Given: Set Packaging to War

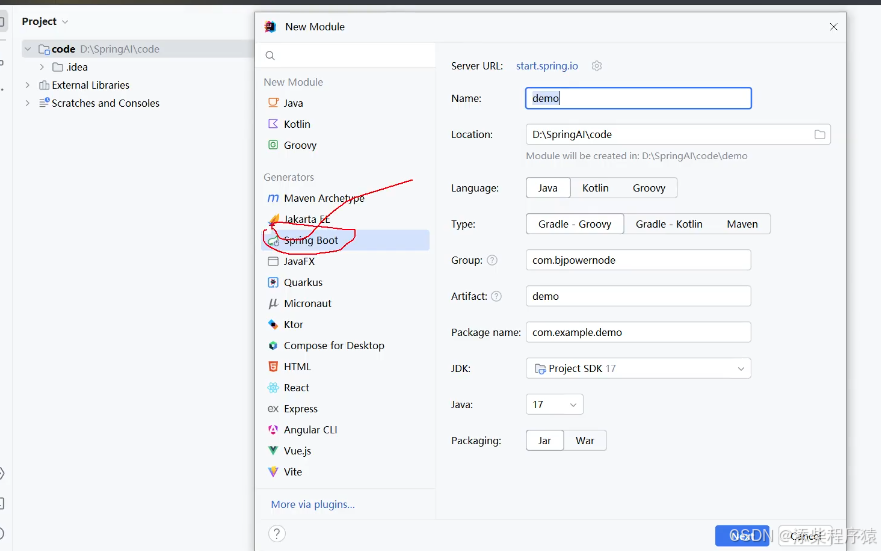Looking at the screenshot, I should click(585, 440).
